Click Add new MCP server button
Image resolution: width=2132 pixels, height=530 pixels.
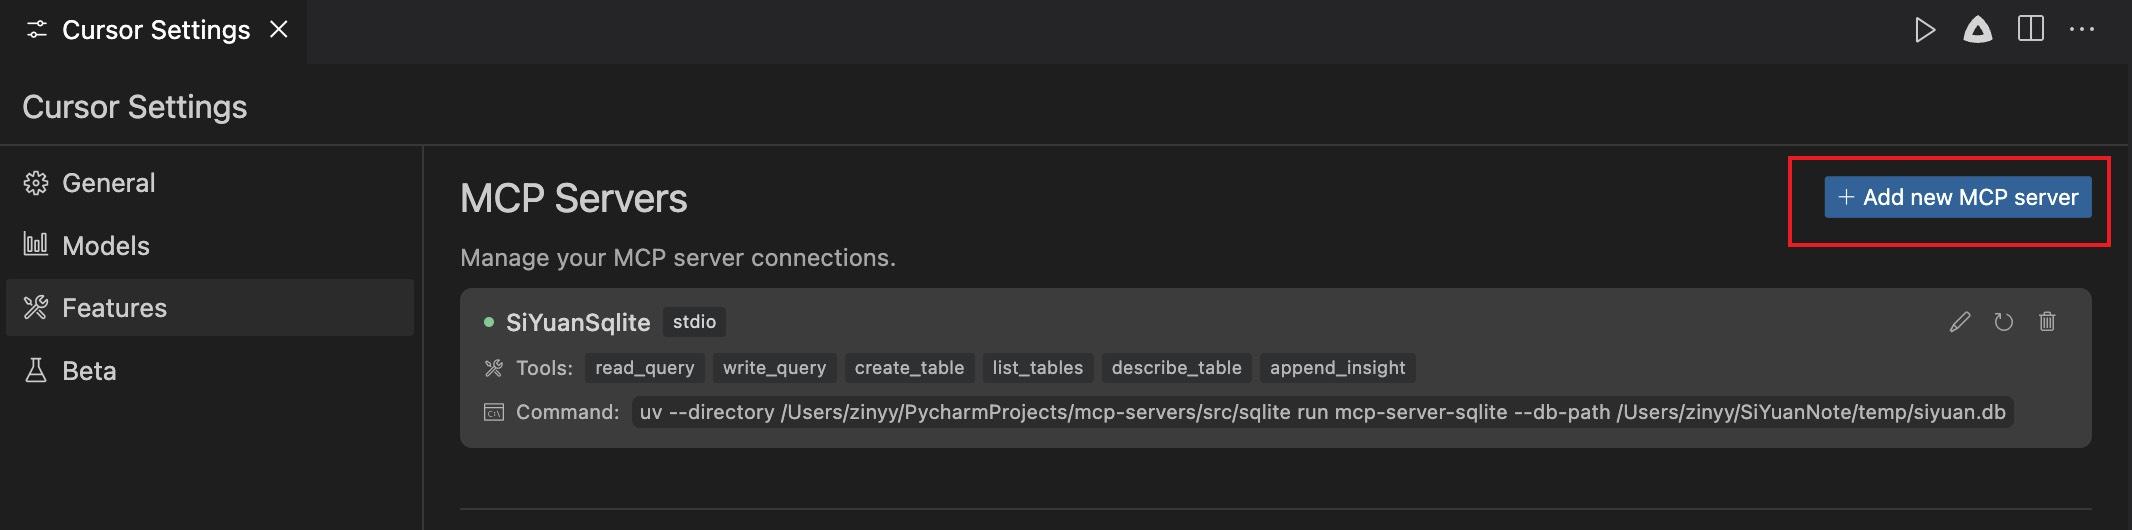(x=1957, y=197)
